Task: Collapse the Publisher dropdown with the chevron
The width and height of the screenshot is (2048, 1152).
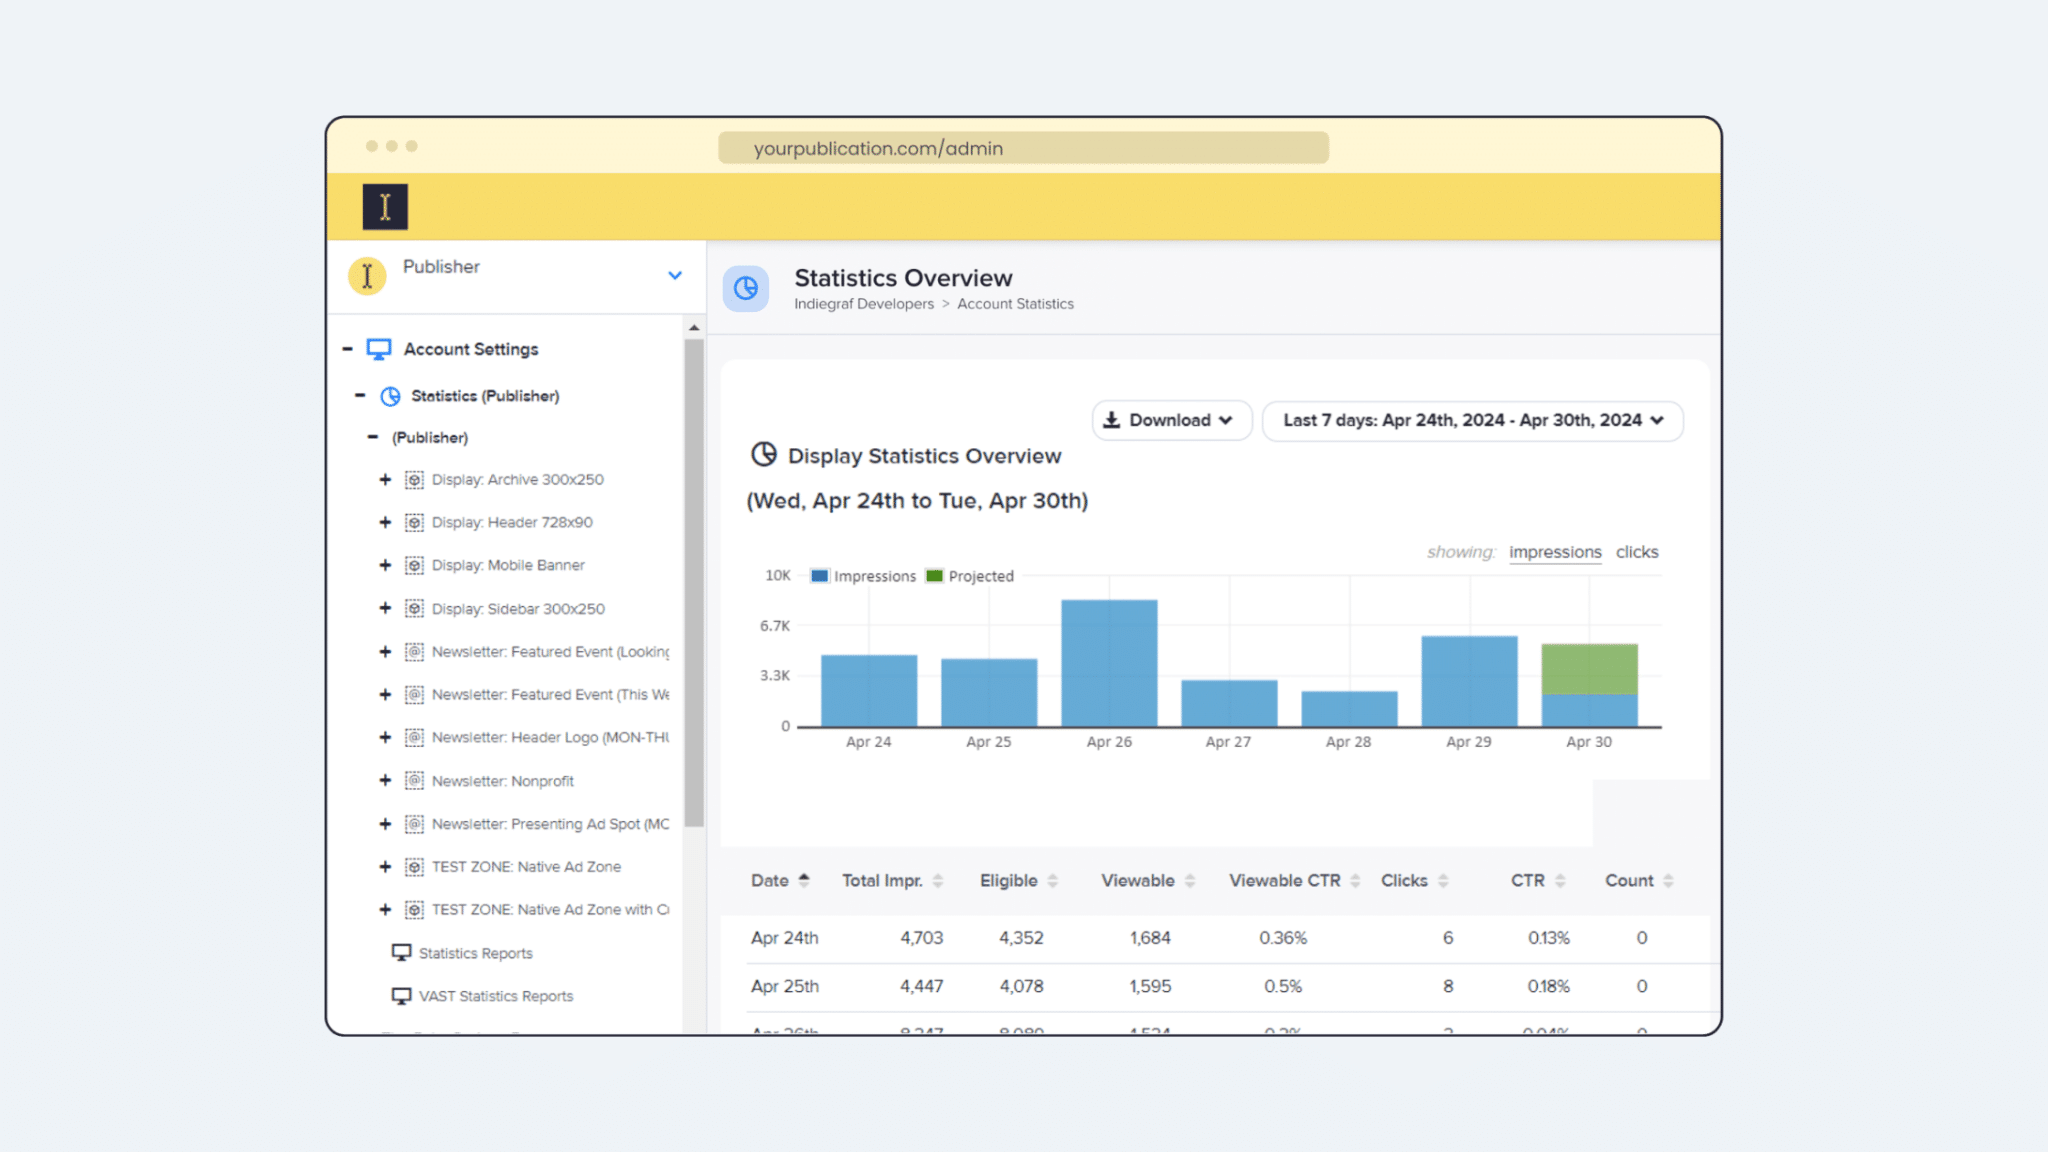Action: [x=674, y=275]
